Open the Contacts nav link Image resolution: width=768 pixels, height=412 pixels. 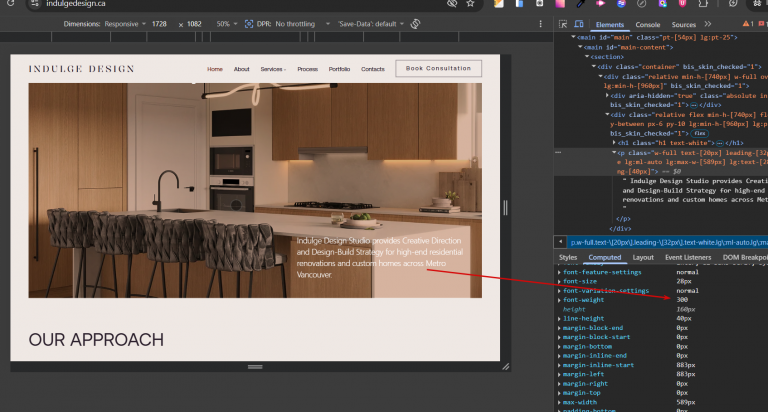click(x=373, y=69)
